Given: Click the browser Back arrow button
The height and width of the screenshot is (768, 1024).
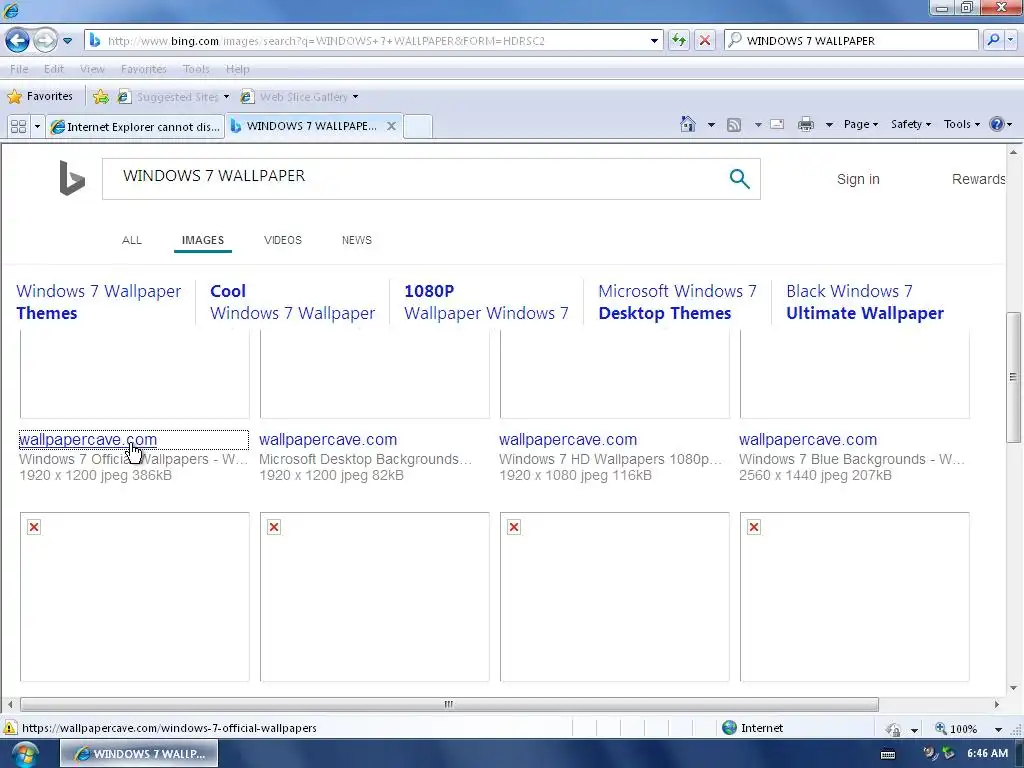Looking at the screenshot, I should pos(18,40).
